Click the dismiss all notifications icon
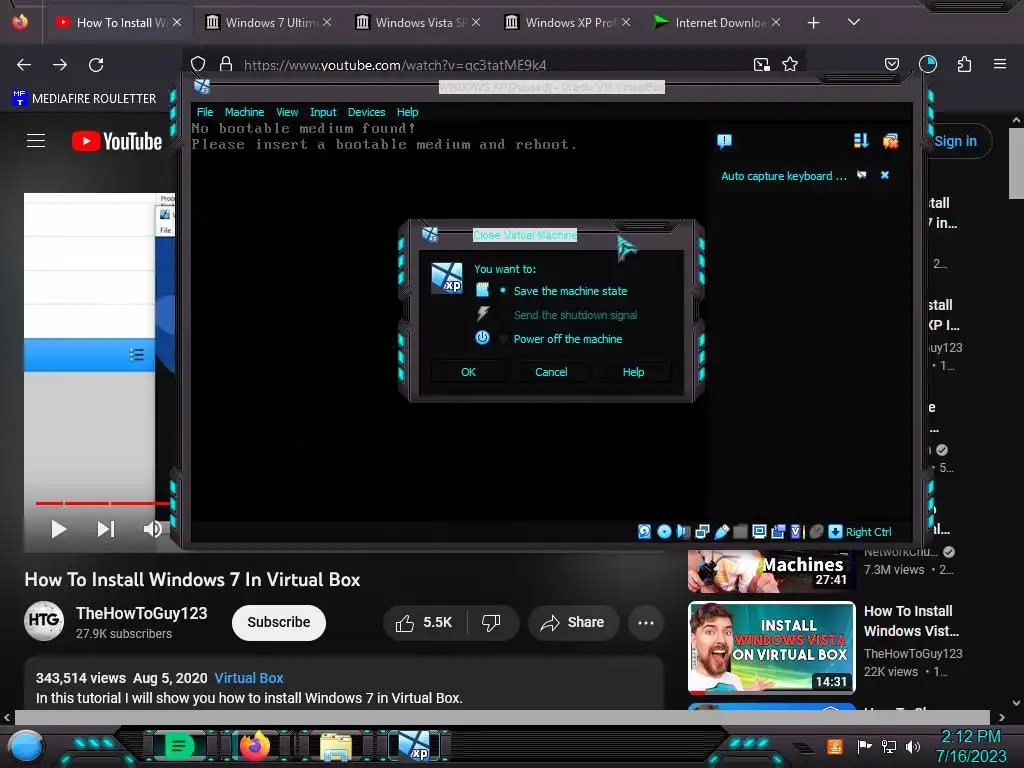The width and height of the screenshot is (1024, 768). pyautogui.click(x=890, y=141)
